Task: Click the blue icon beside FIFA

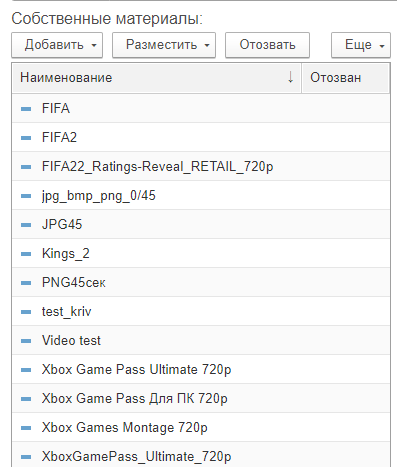Action: [x=26, y=109]
